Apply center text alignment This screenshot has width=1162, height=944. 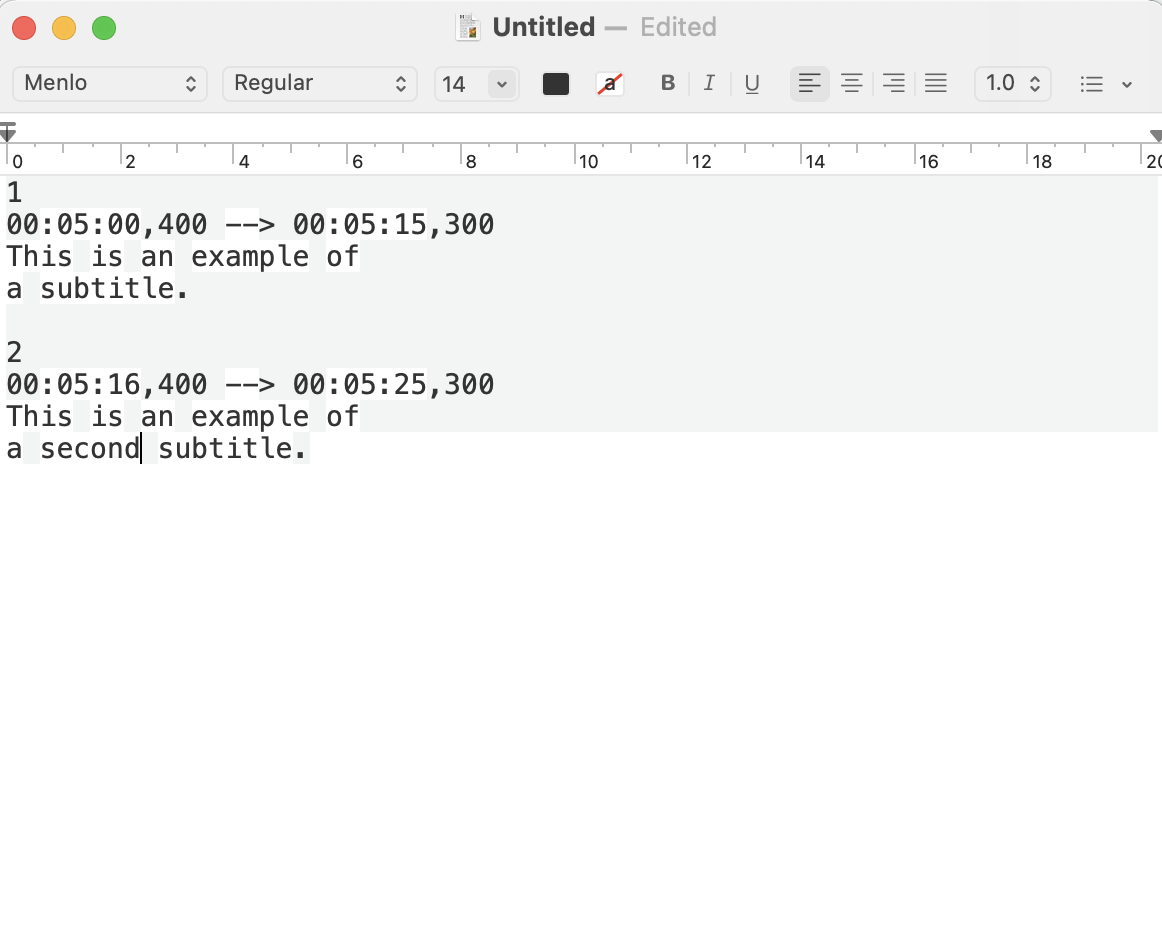coord(851,83)
